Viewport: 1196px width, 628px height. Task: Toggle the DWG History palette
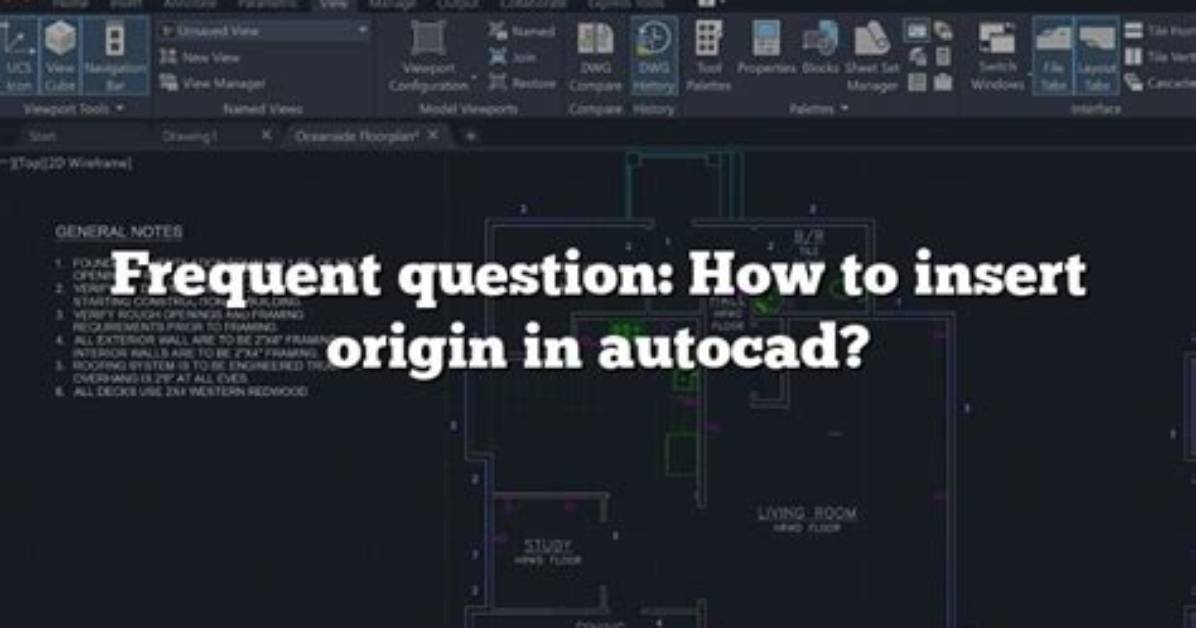(x=654, y=56)
